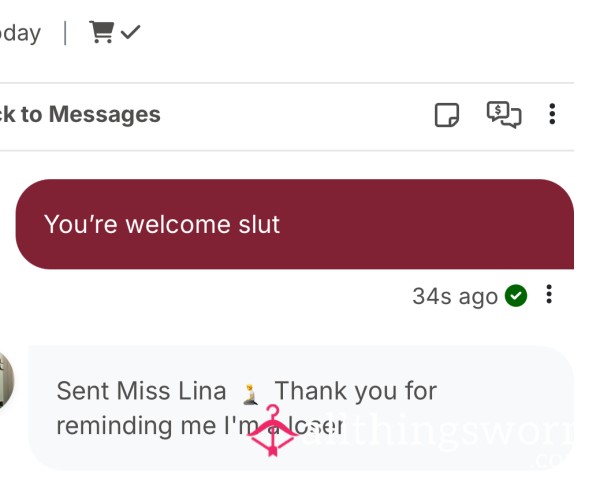This screenshot has height=485, width=600.
Task: Select the "You're welcome" sent message bubble
Action: (295, 224)
